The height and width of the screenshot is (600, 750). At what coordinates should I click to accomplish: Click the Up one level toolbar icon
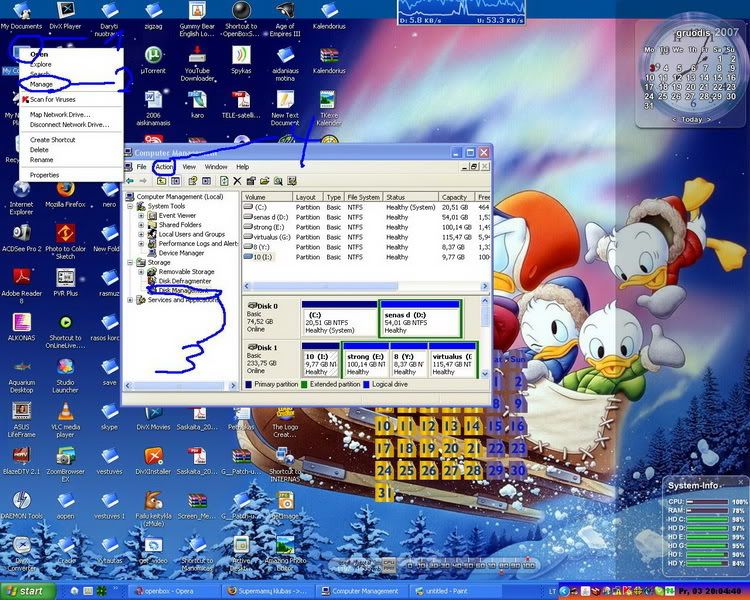(x=162, y=181)
